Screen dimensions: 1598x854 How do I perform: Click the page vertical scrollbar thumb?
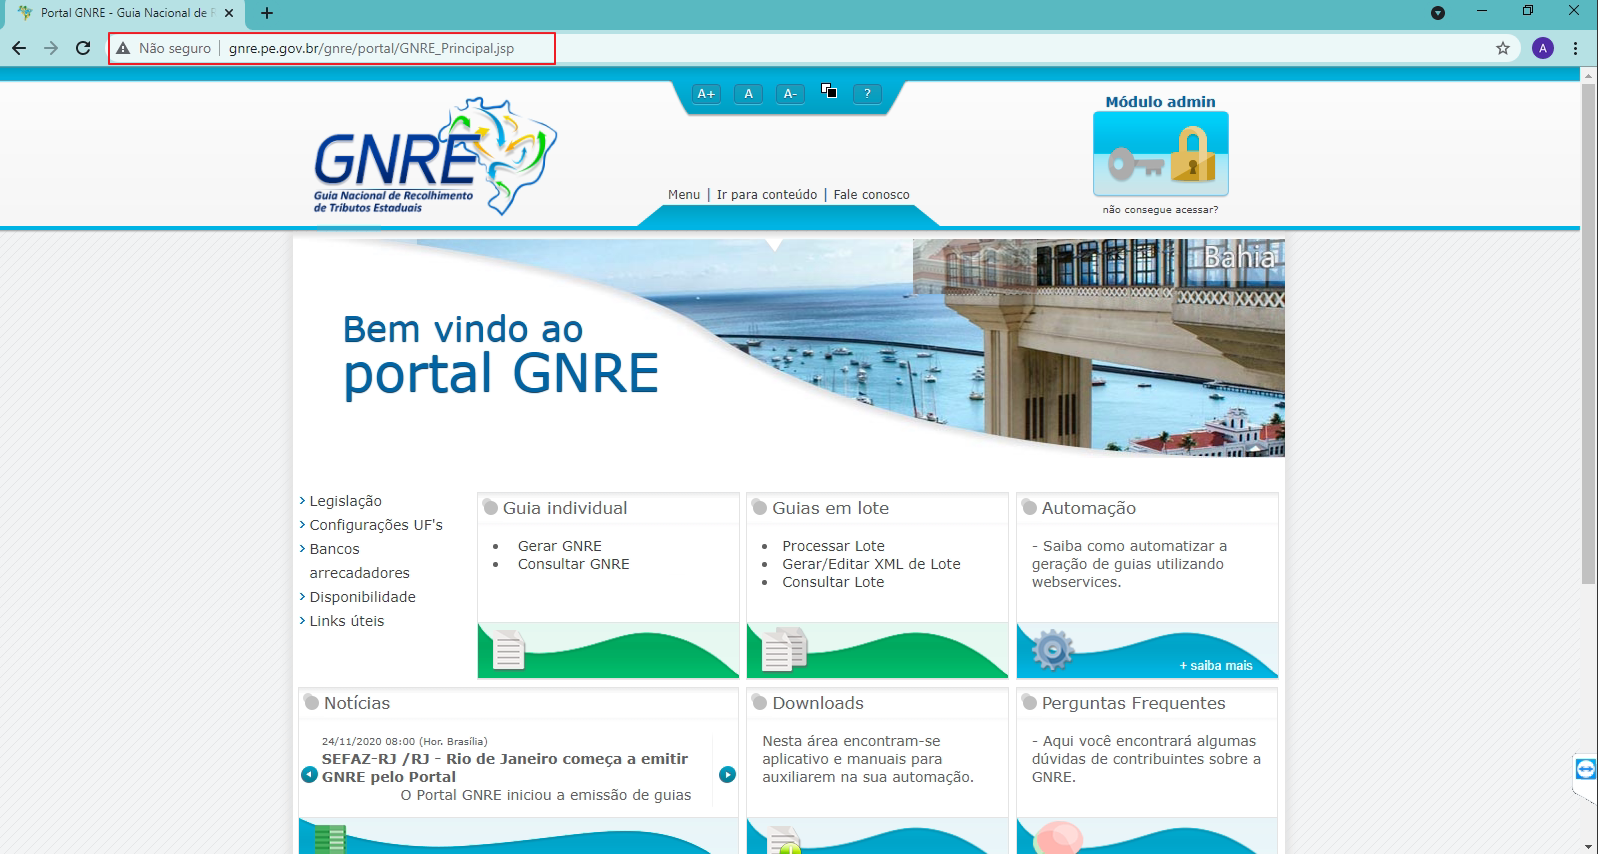pos(1588,334)
